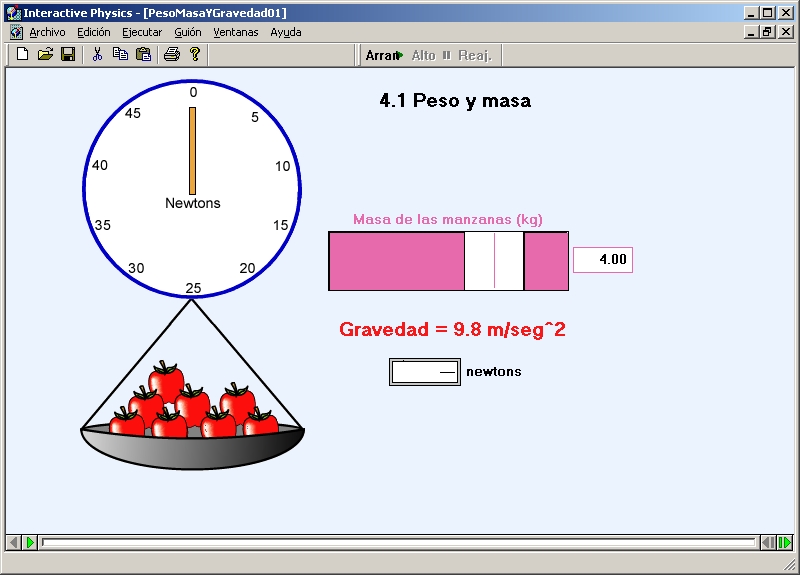The width and height of the screenshot is (800, 575).
Task: Click the pink slider track right of handle
Action: pos(546,261)
